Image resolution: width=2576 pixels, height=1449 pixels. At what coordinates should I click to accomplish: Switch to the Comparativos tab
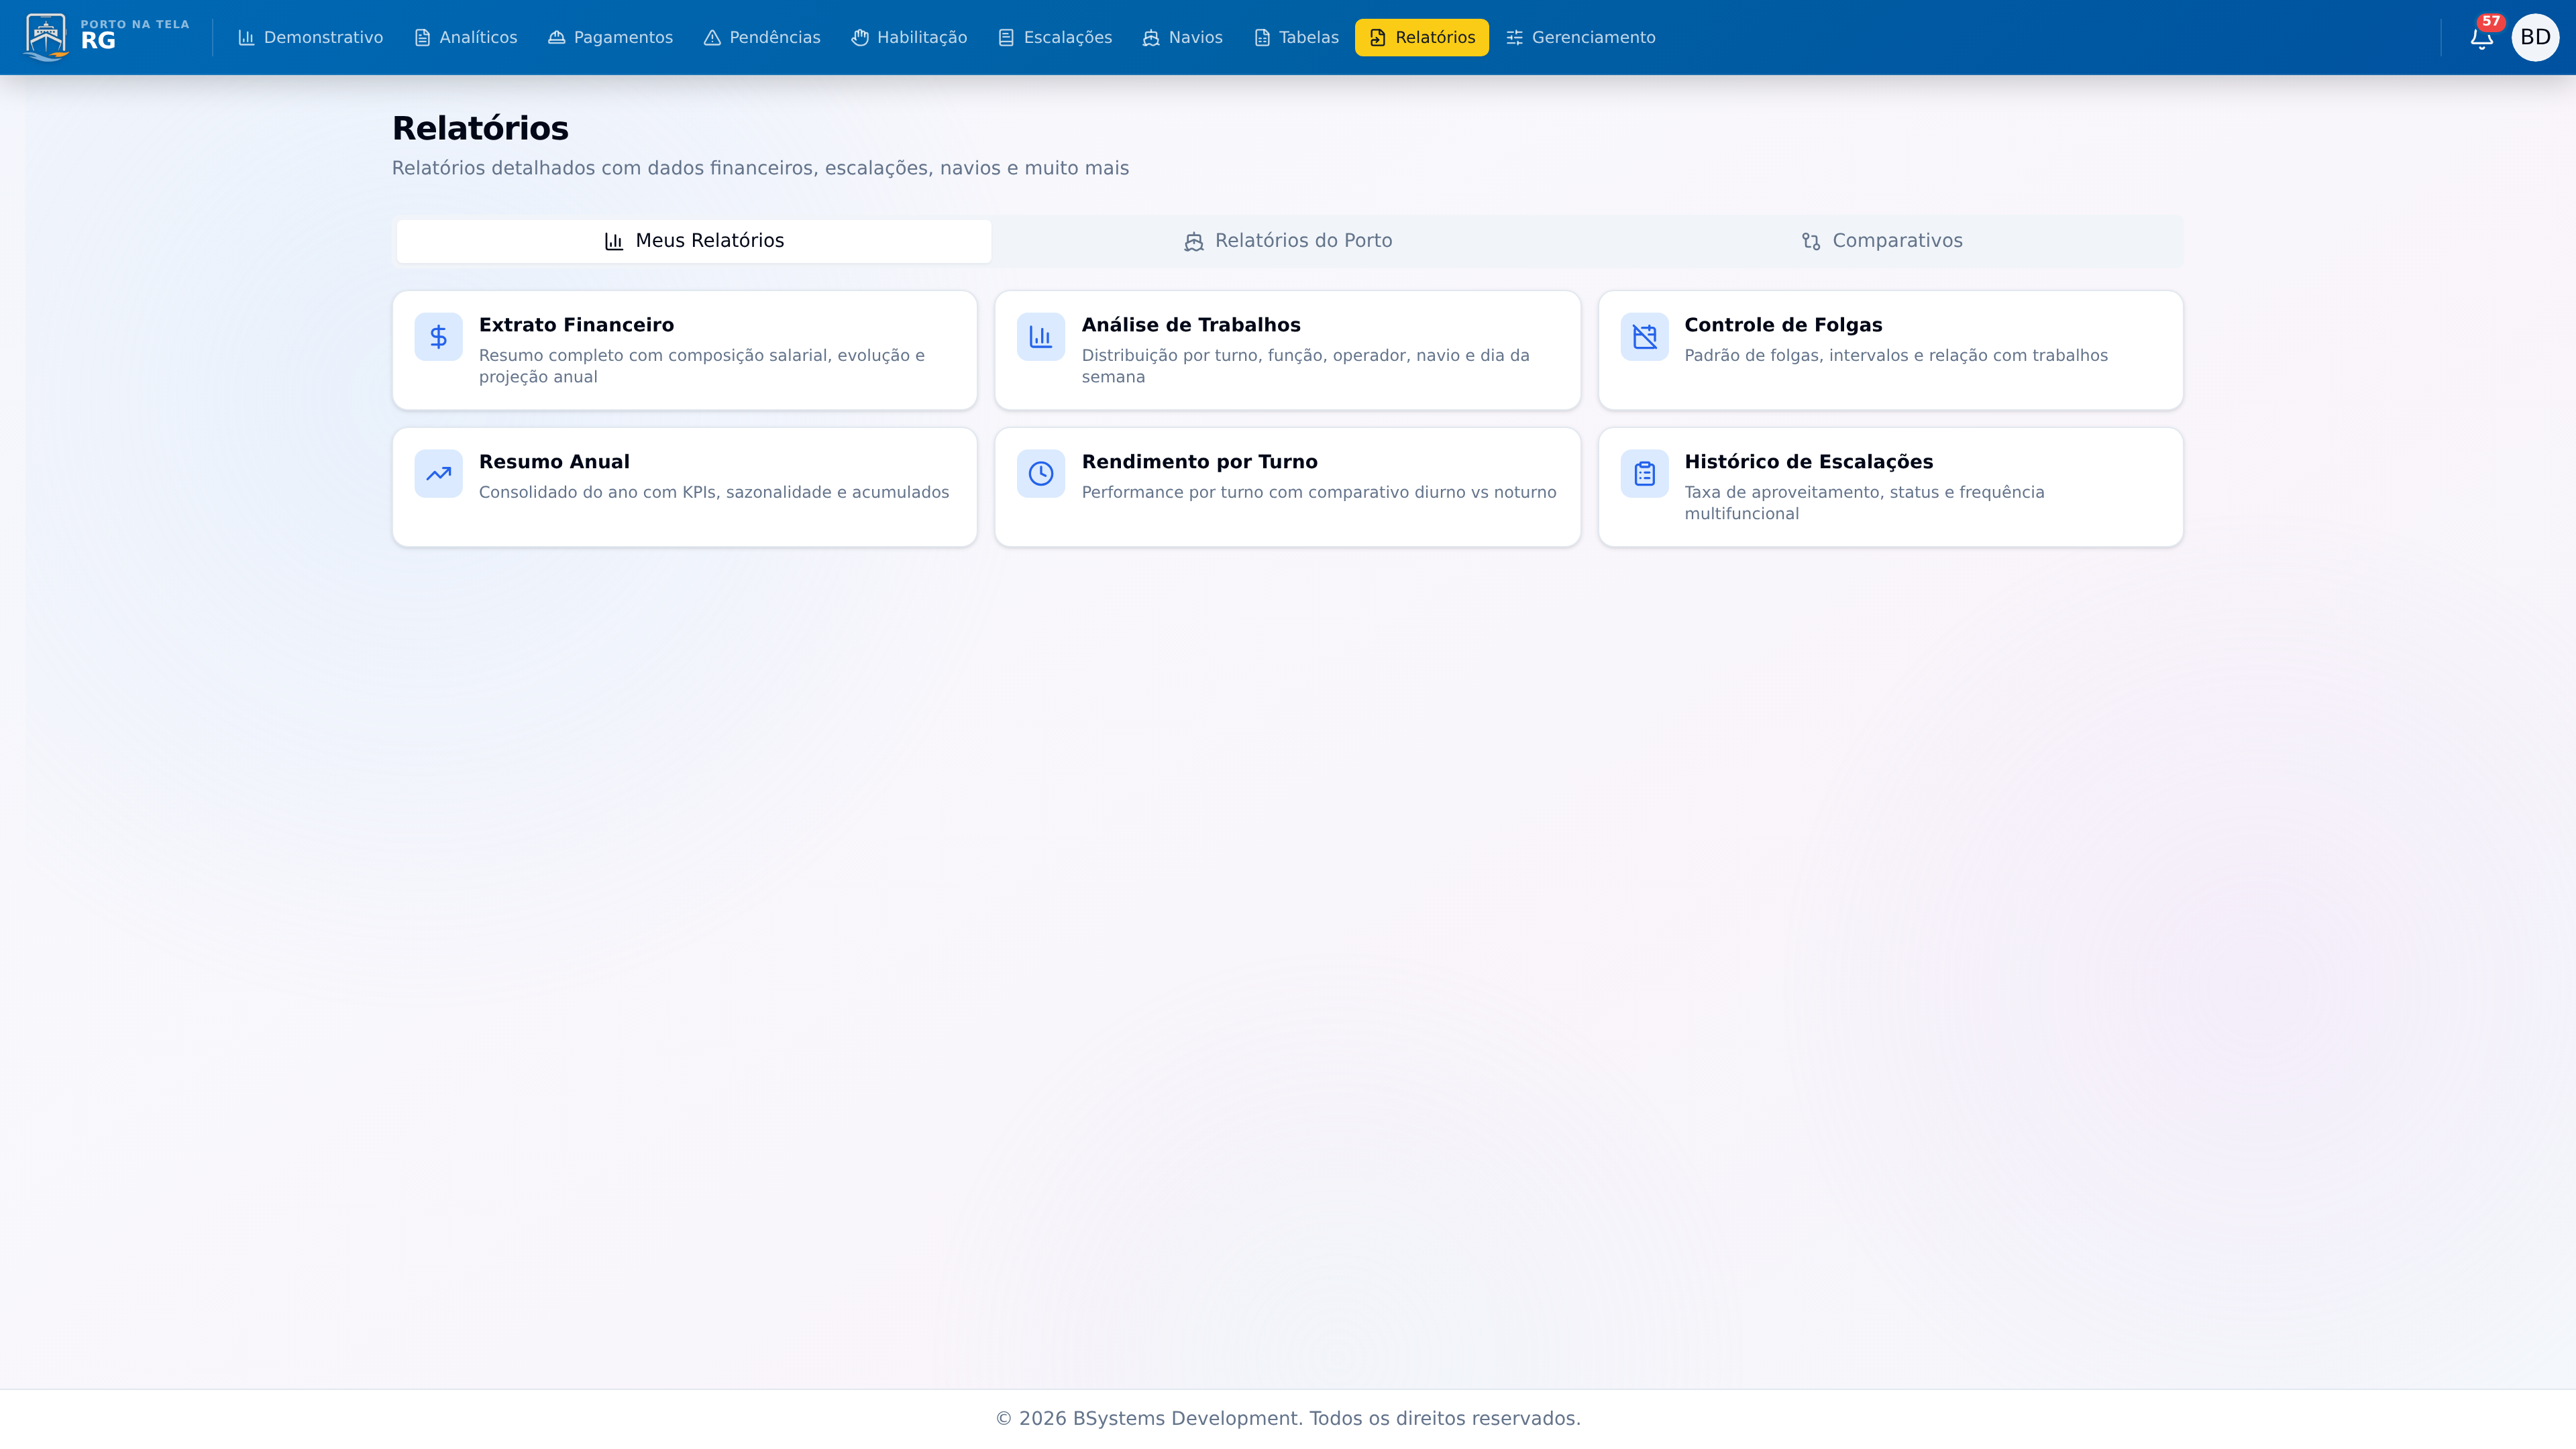[1881, 241]
